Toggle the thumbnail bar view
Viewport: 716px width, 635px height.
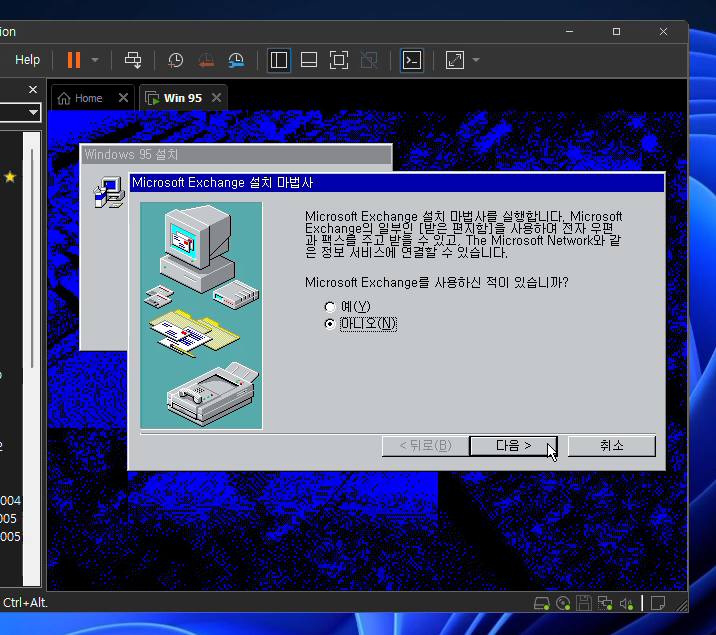pyautogui.click(x=309, y=60)
